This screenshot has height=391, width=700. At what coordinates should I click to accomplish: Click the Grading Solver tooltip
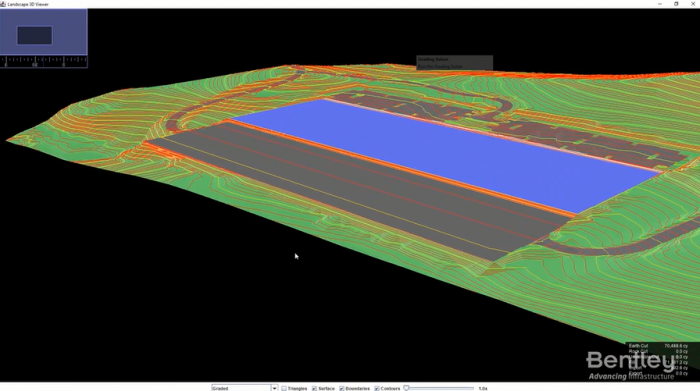pyautogui.click(x=454, y=62)
